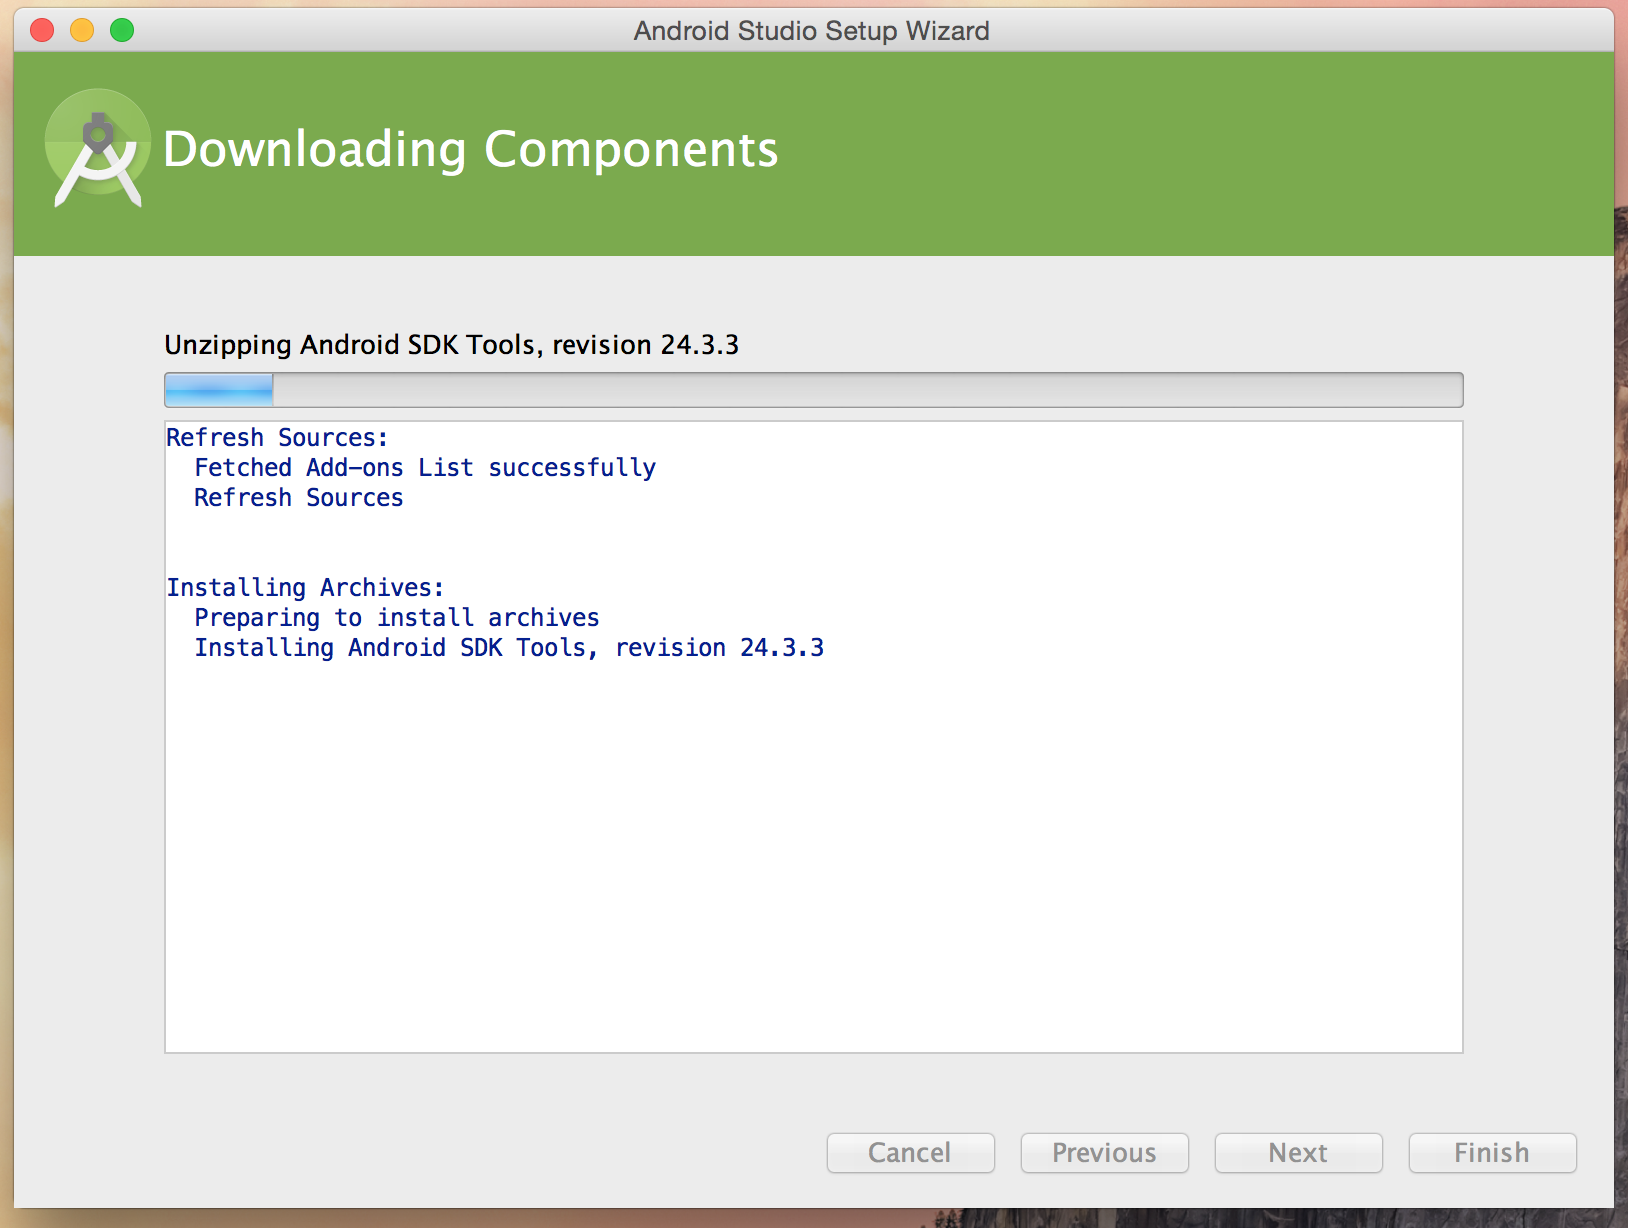
Task: Select 'Installing Android SDK Tools, revision 24.3.3' line
Action: (509, 648)
